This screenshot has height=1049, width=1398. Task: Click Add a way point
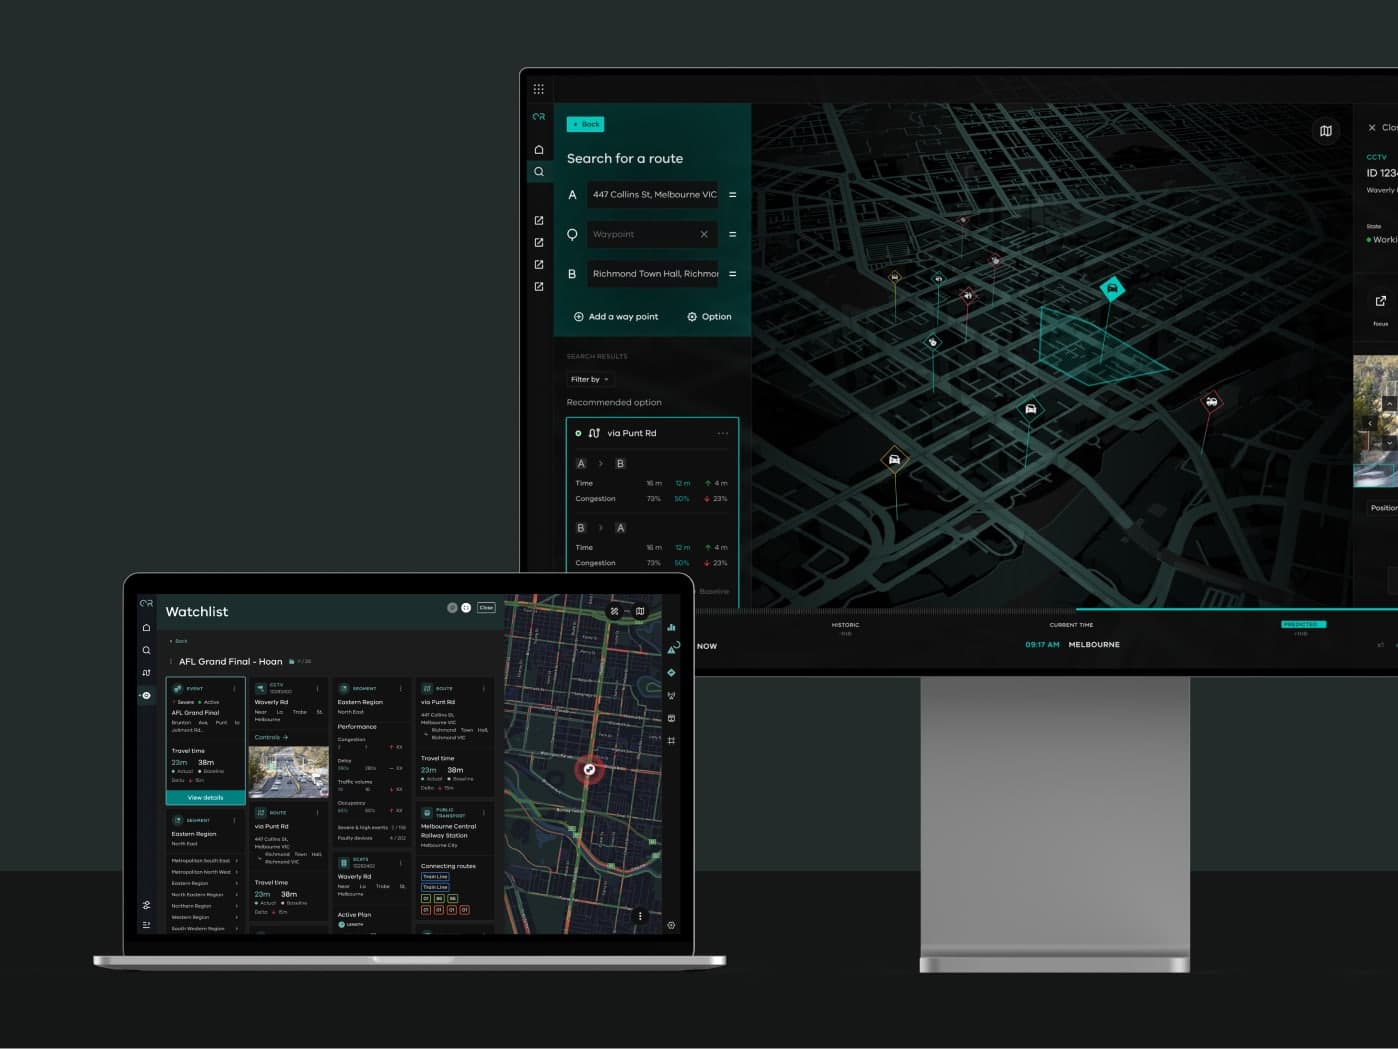tap(616, 317)
